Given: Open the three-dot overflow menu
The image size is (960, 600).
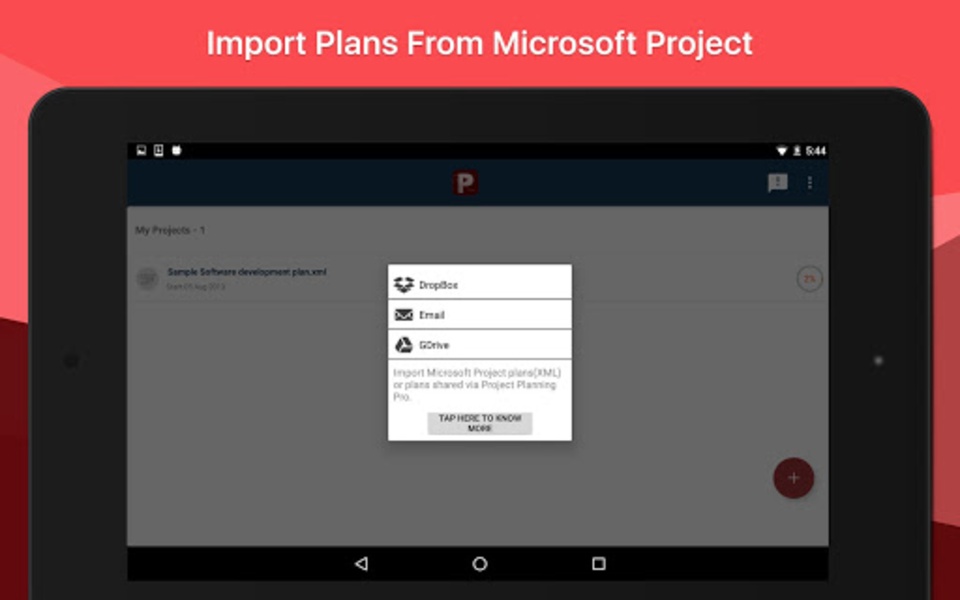Looking at the screenshot, I should pyautogui.click(x=810, y=182).
